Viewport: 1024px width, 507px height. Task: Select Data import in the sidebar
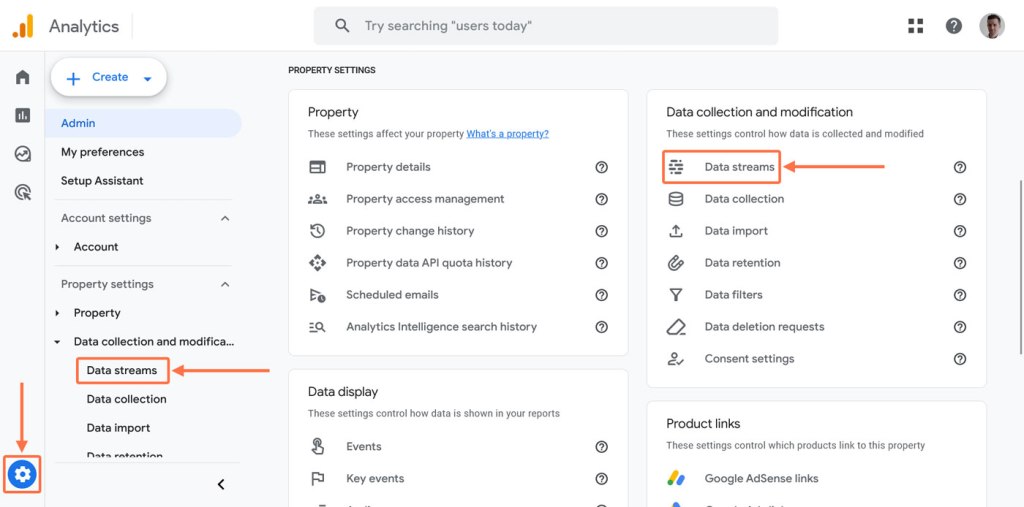[x=118, y=428]
